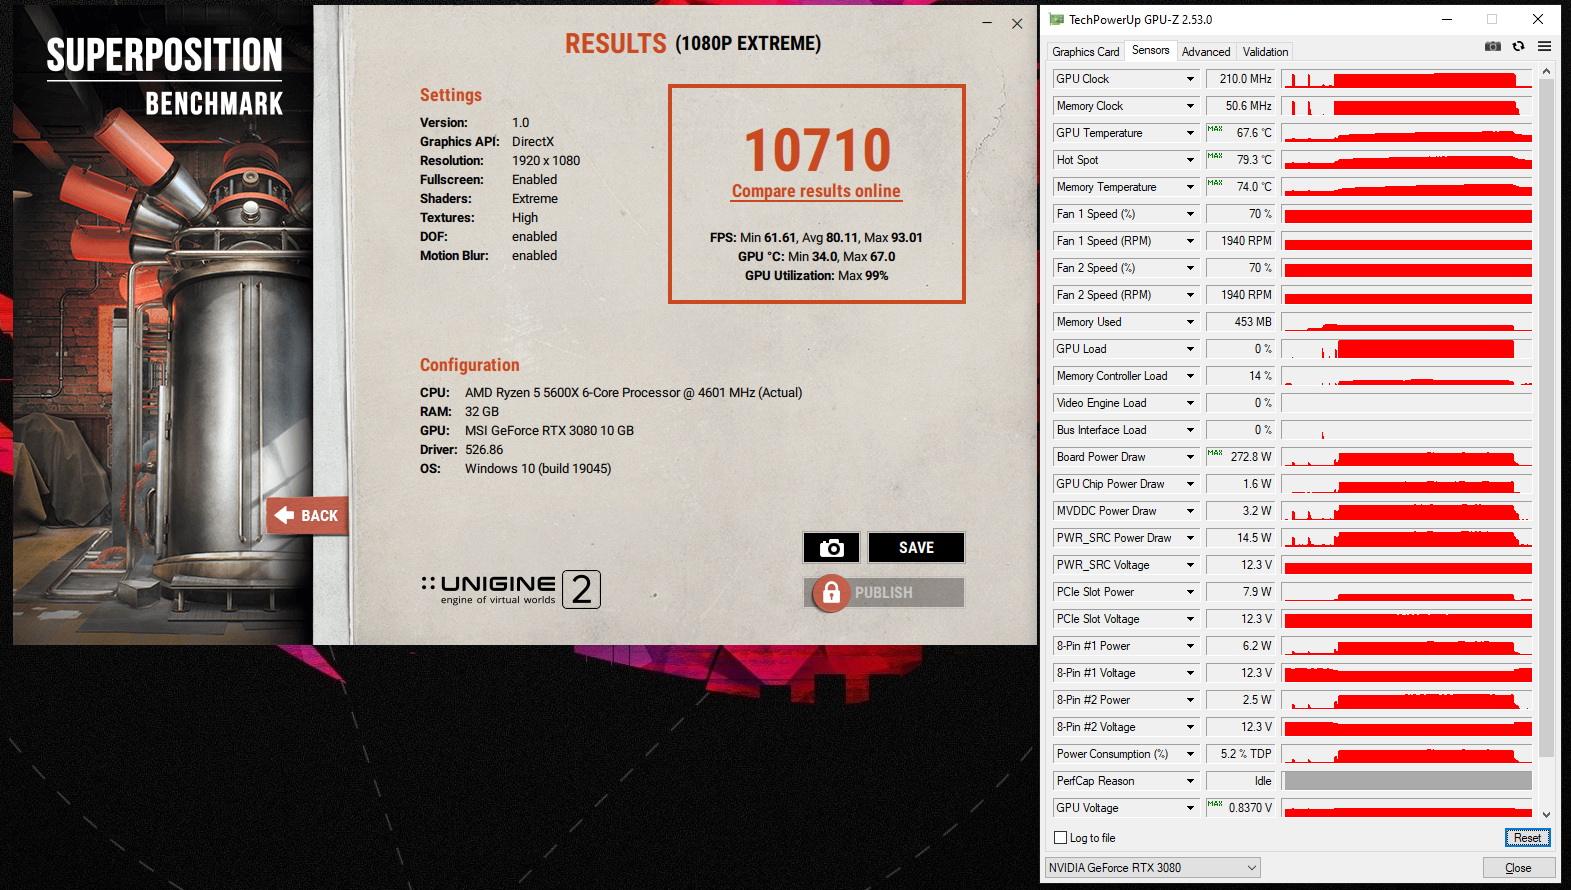Click the Memory Used 453 MB value
This screenshot has width=1571, height=890.
pos(1240,322)
